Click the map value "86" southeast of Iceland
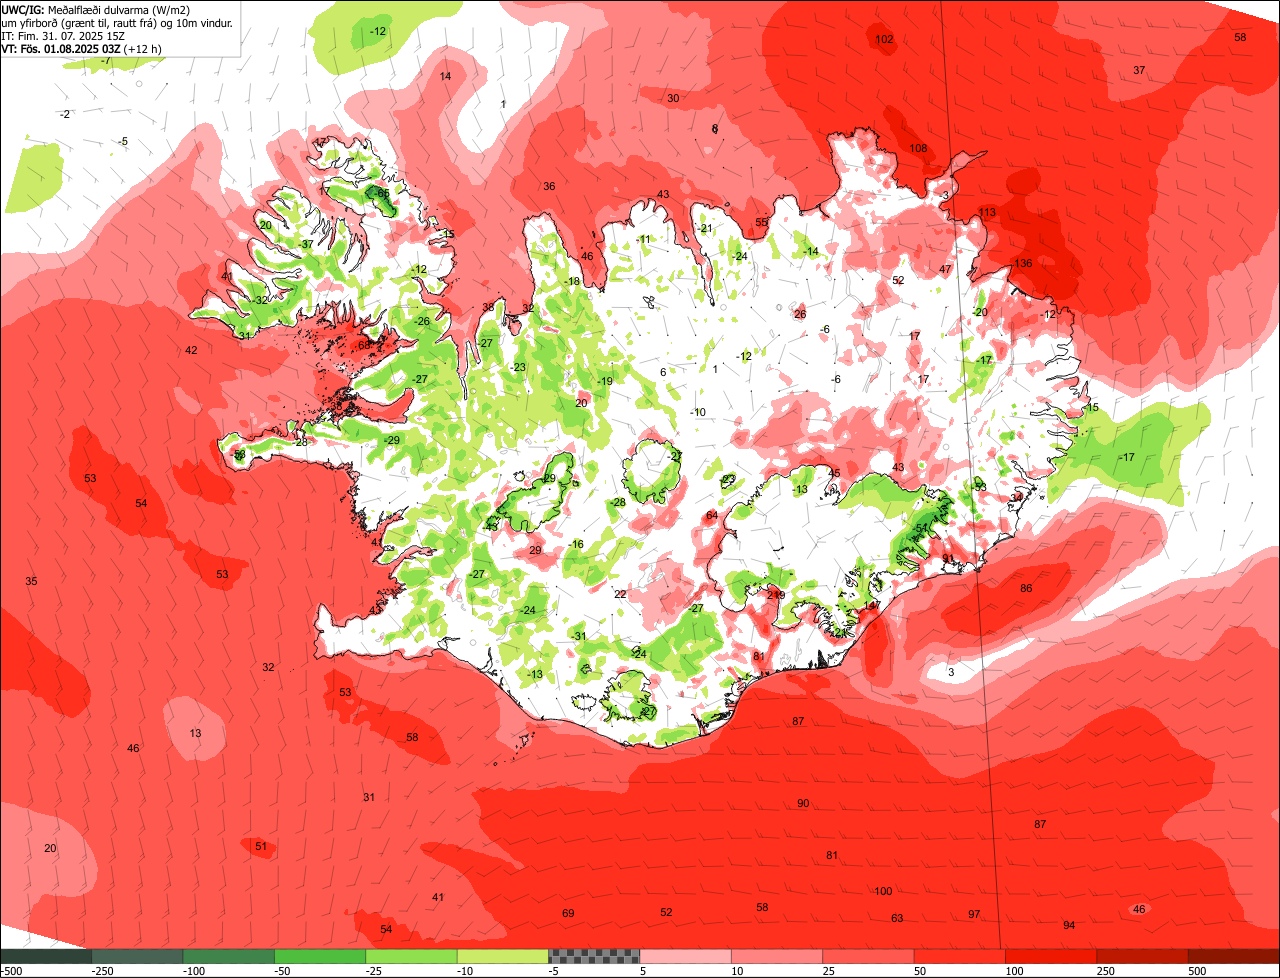 (x=1026, y=588)
